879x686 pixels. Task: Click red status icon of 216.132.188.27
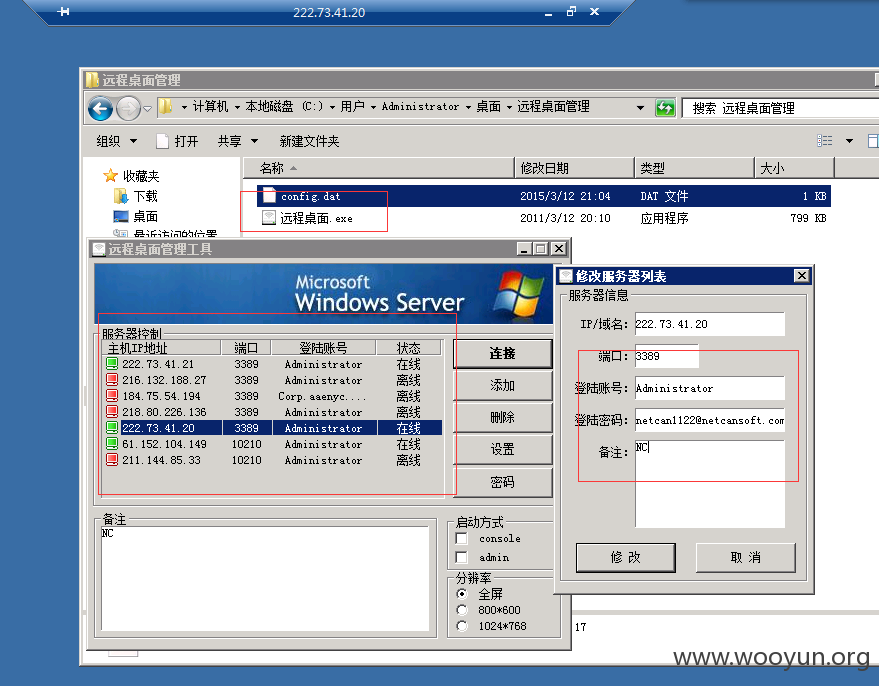tap(112, 380)
